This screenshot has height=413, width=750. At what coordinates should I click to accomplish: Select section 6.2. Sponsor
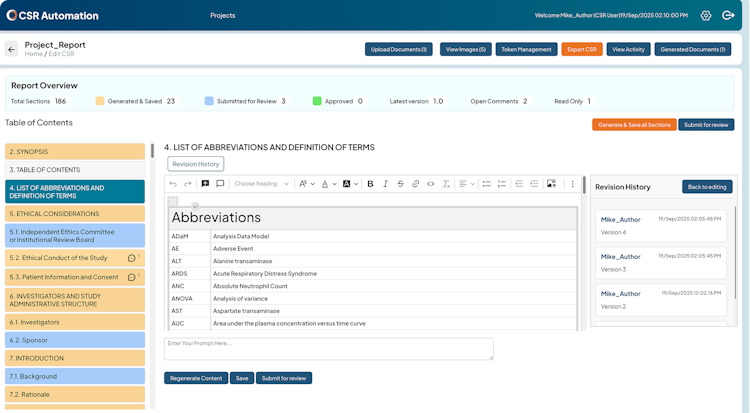pos(75,340)
